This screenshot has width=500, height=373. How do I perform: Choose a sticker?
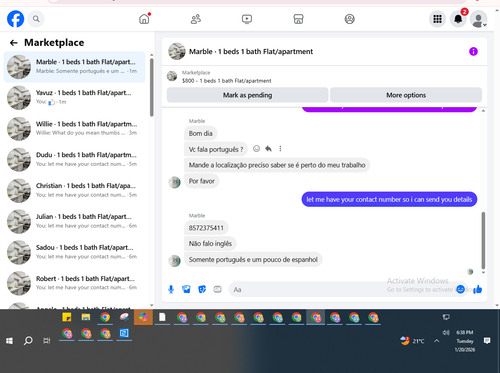tap(202, 289)
